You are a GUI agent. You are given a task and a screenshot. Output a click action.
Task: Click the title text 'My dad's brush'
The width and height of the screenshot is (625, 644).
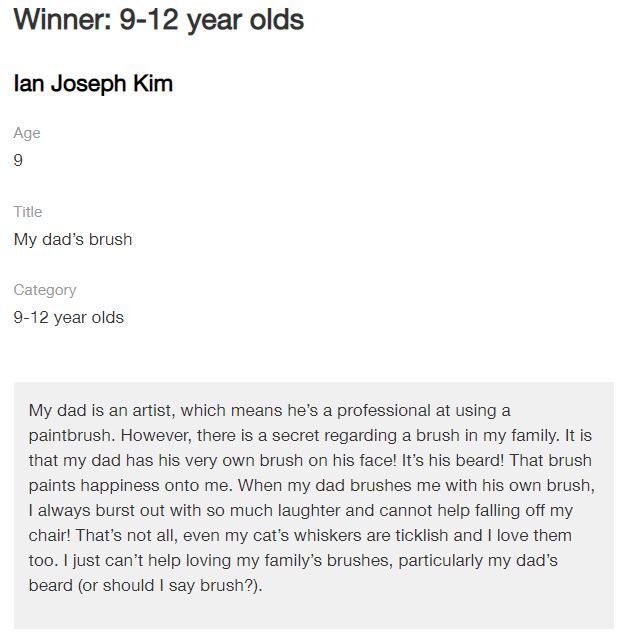[x=73, y=239]
